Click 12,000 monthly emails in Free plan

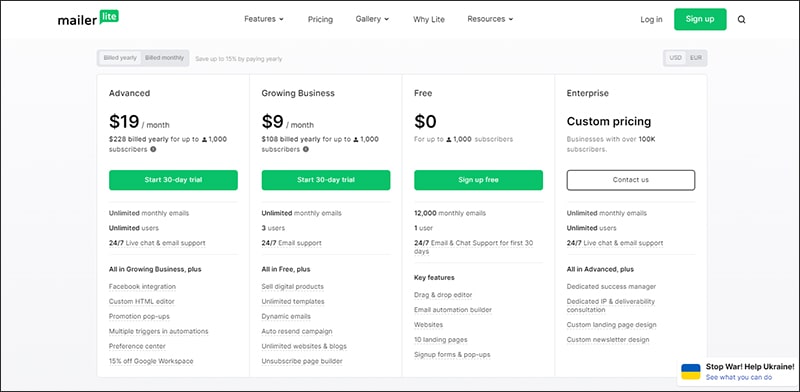(450, 213)
